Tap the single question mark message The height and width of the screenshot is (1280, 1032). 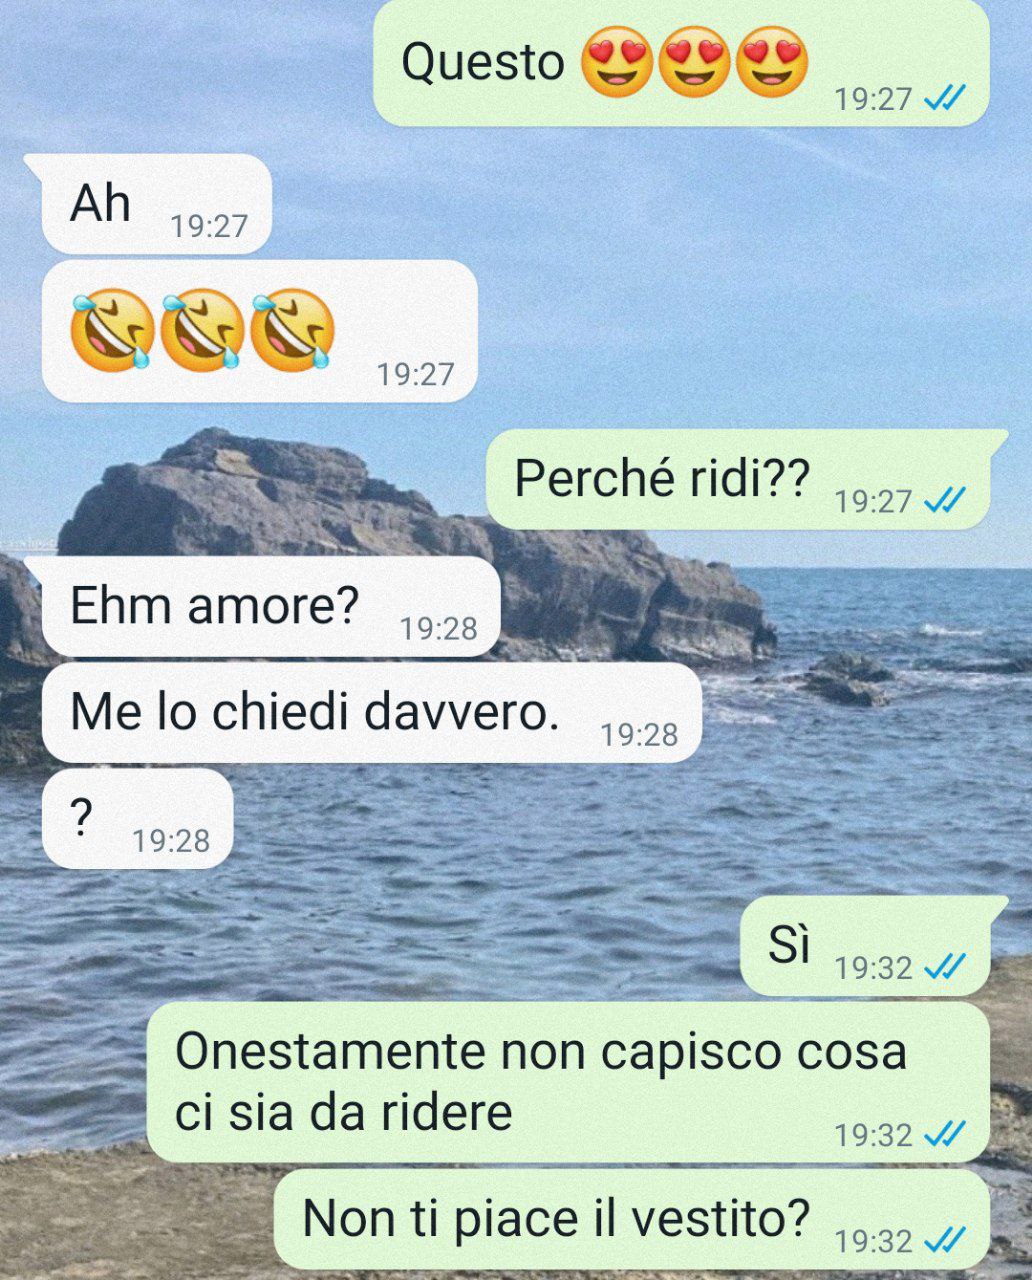(x=138, y=819)
